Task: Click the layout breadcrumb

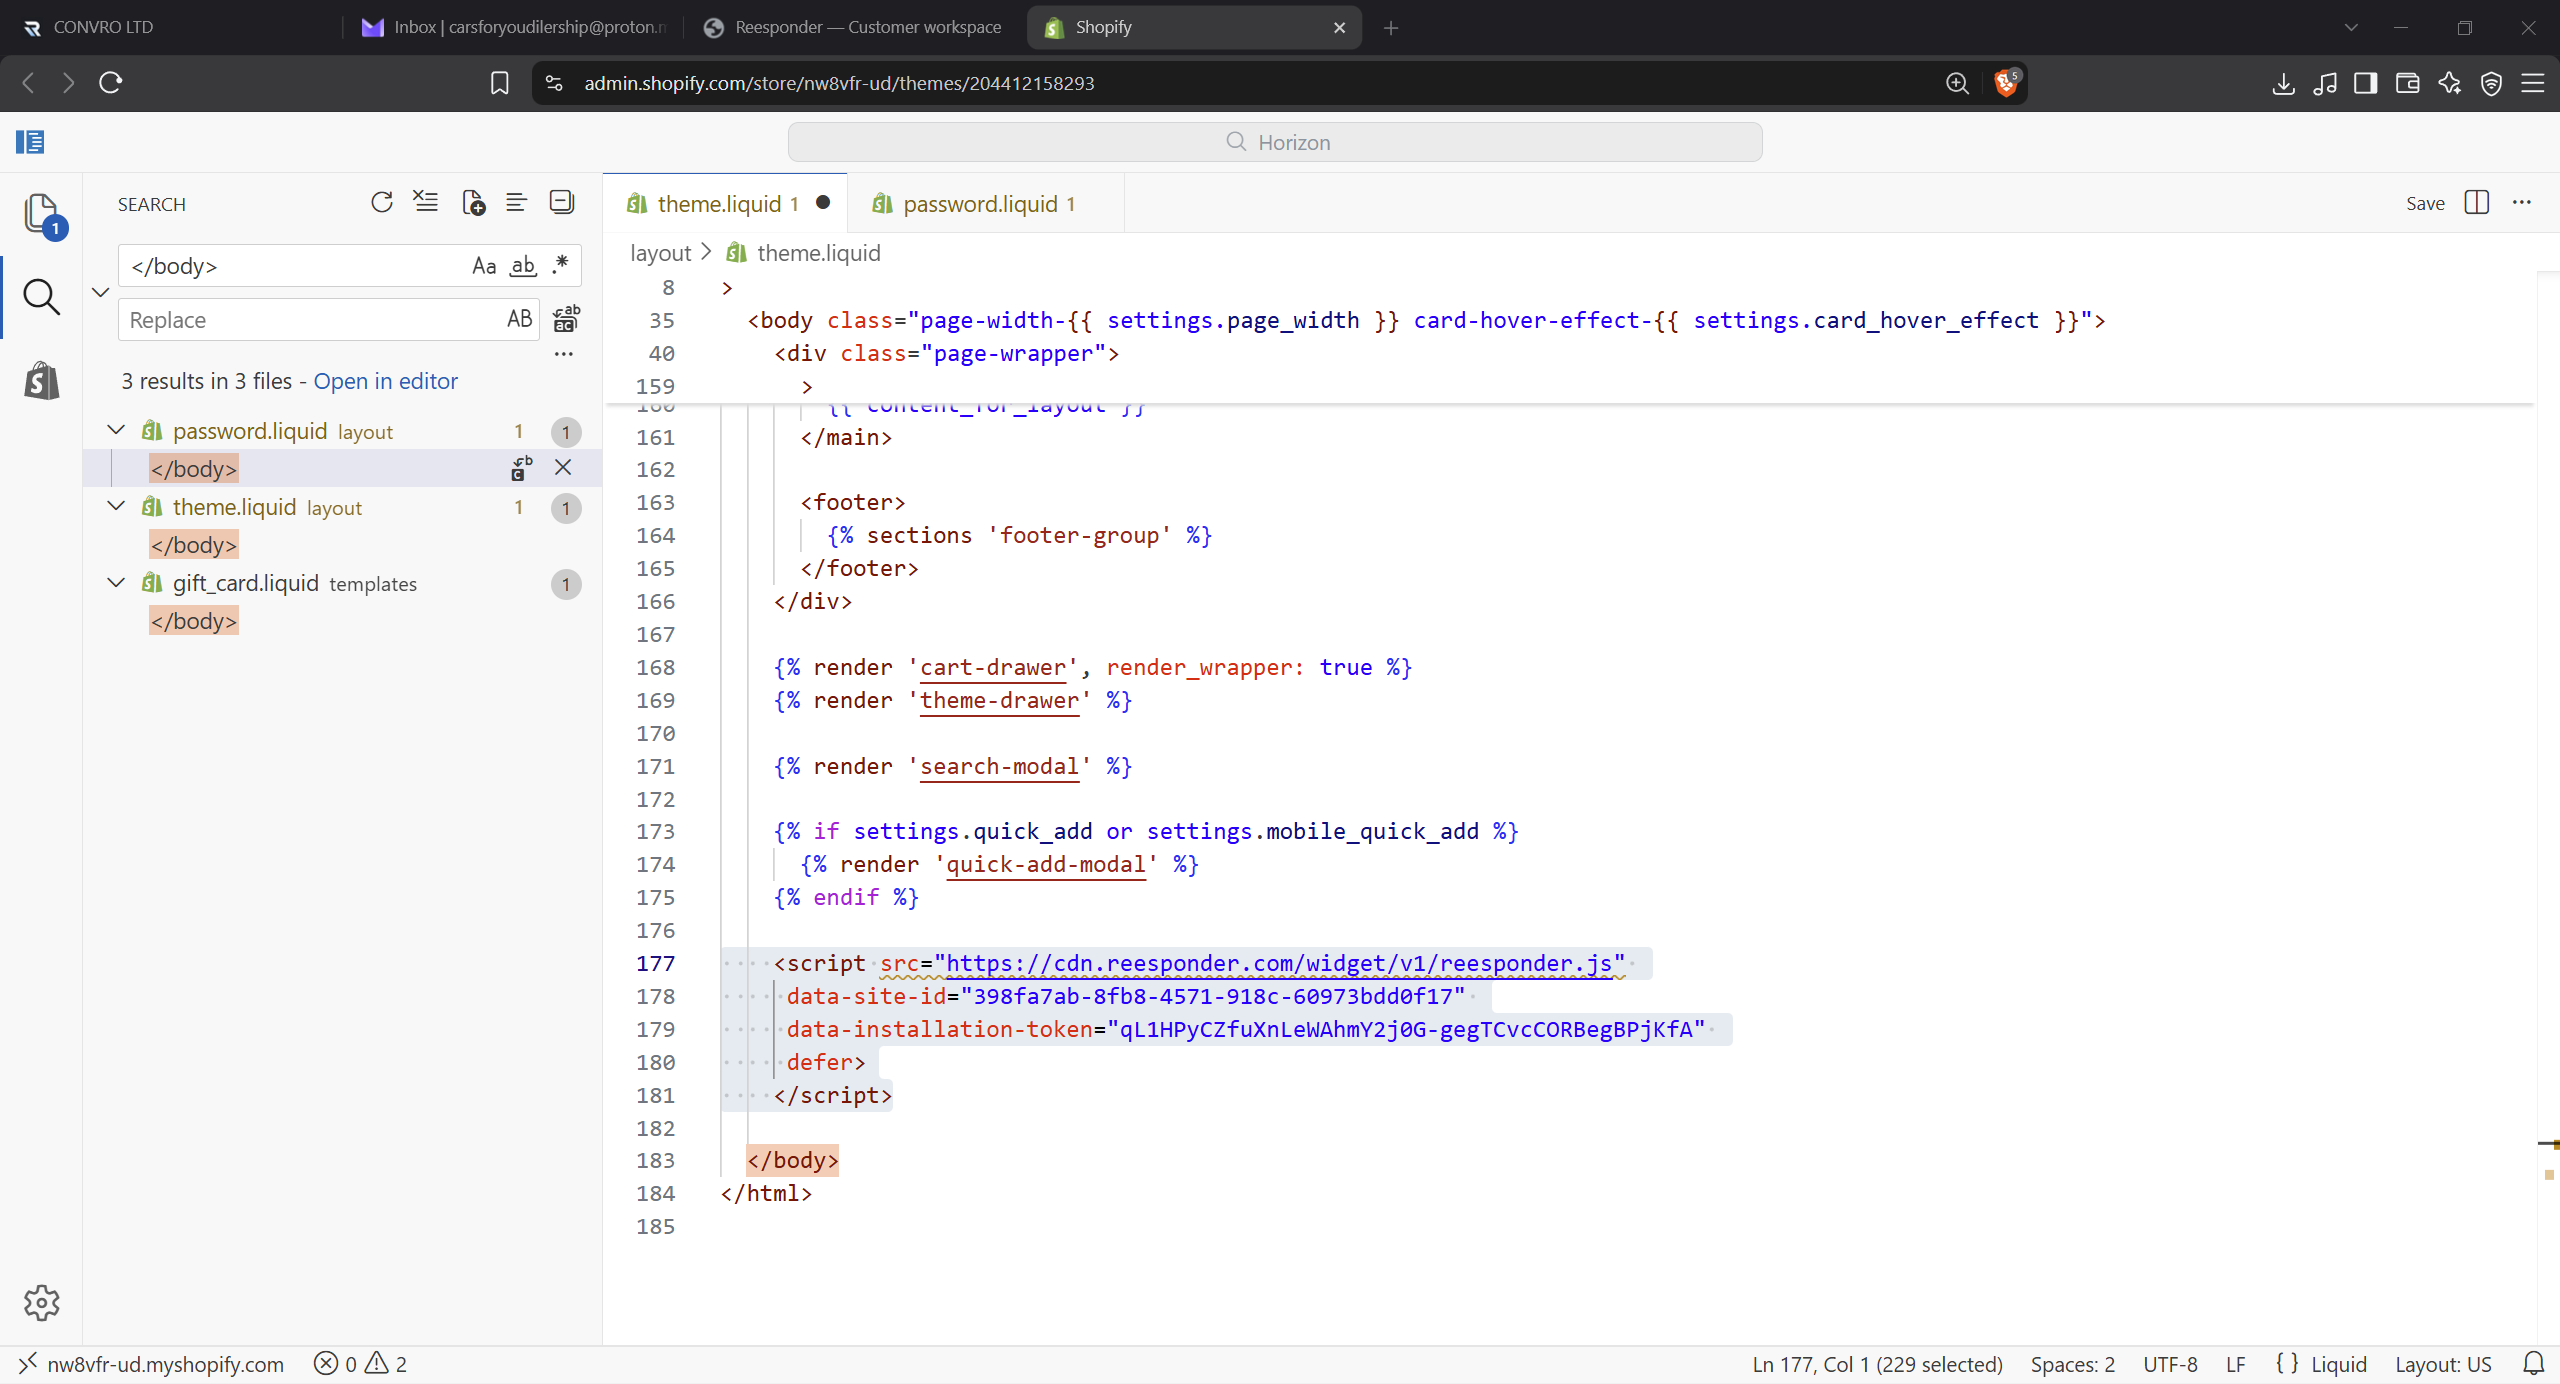Action: (660, 253)
